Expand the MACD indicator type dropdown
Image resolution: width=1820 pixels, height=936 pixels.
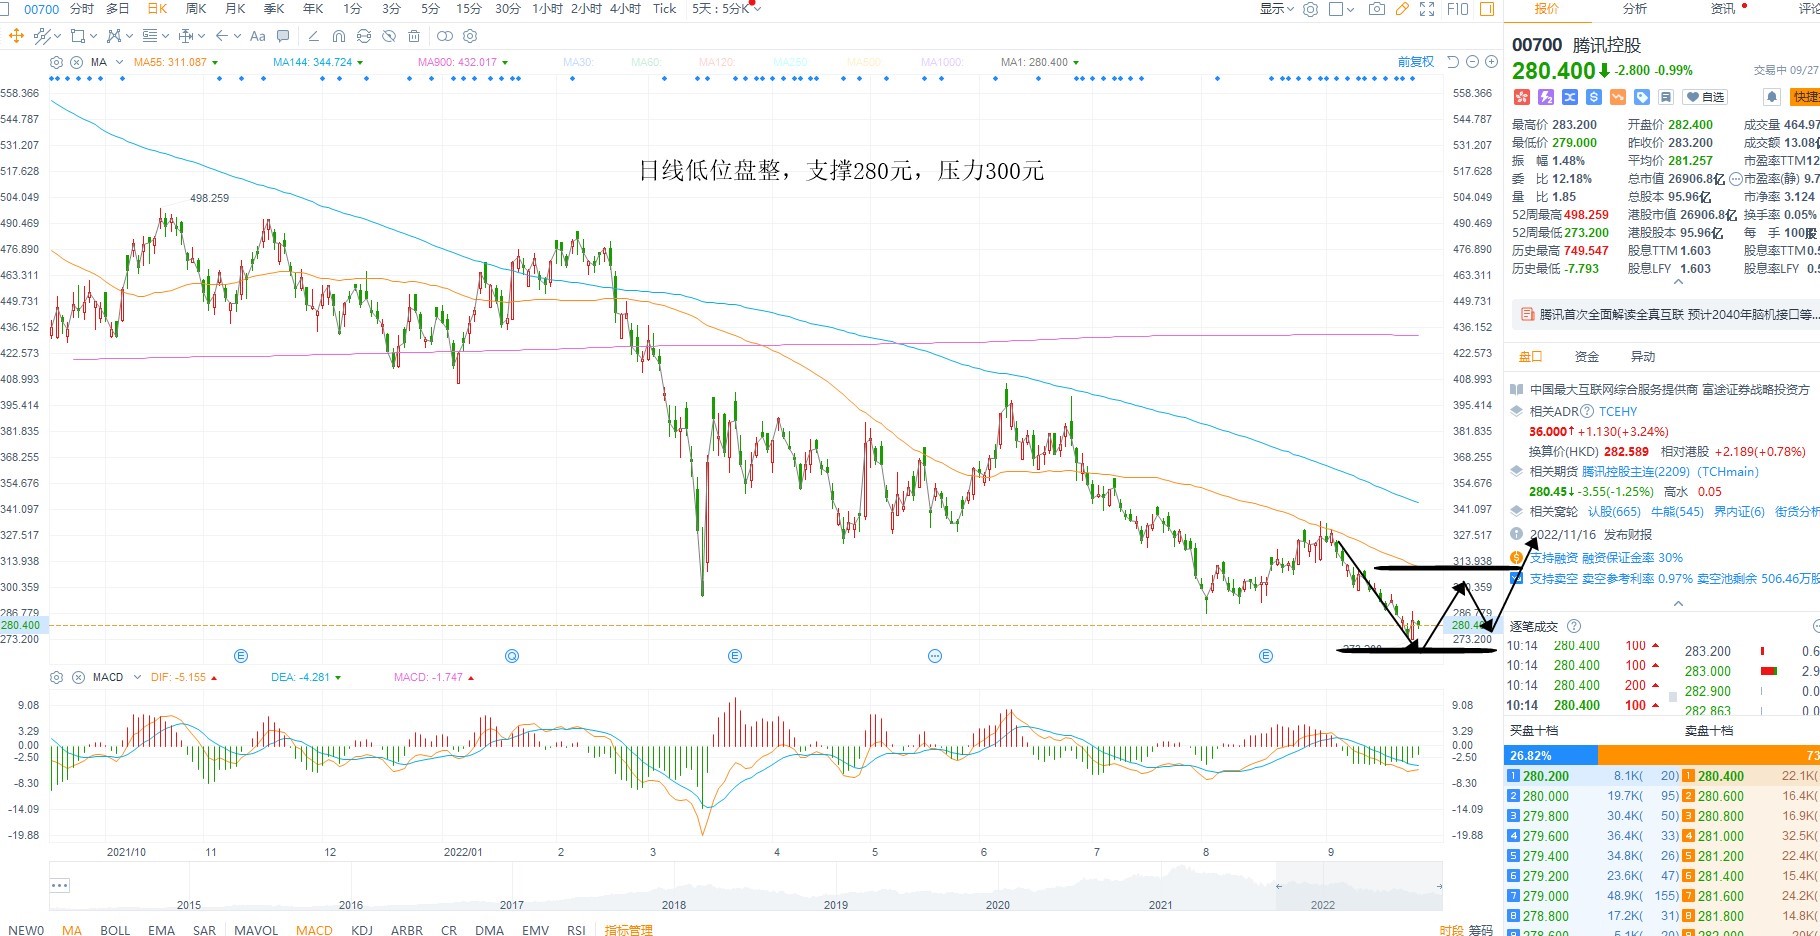click(x=137, y=677)
